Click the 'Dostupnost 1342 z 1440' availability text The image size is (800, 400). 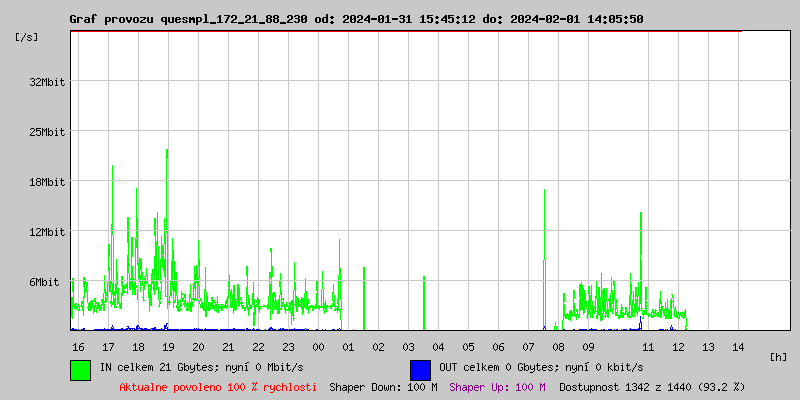(652, 386)
